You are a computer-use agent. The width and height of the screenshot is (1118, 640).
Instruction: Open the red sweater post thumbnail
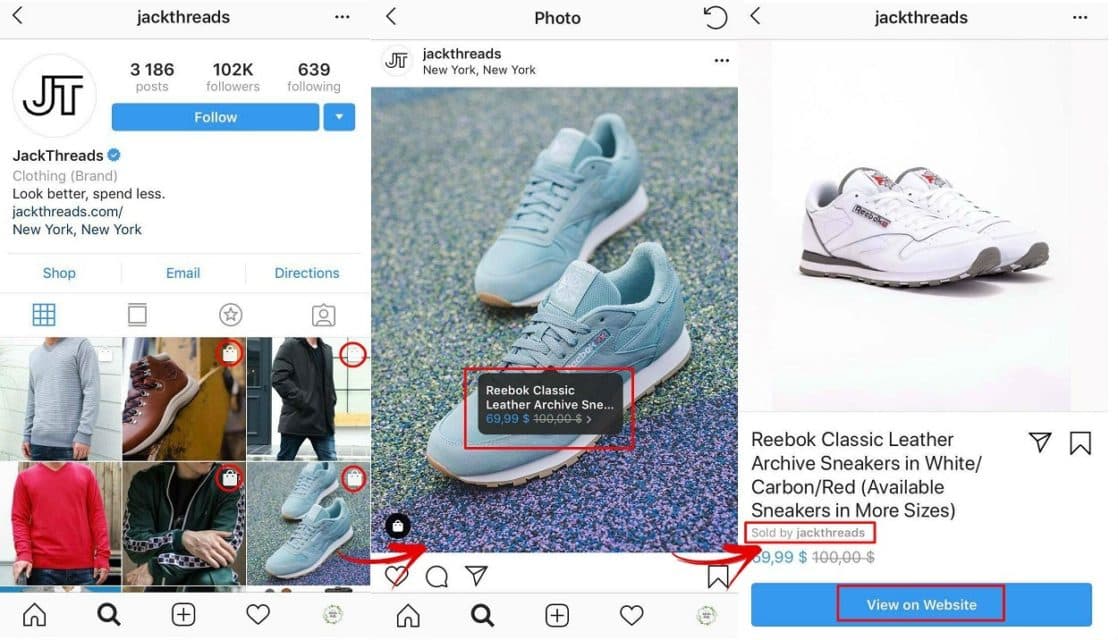click(61, 524)
